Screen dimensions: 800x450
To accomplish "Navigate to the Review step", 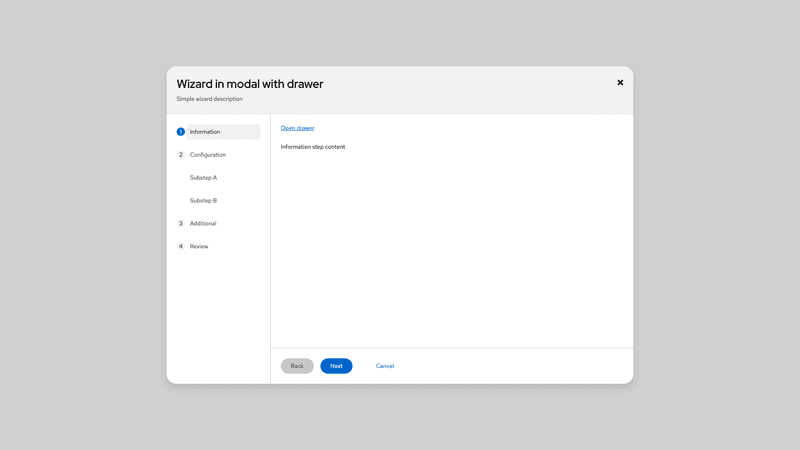I will click(x=199, y=246).
